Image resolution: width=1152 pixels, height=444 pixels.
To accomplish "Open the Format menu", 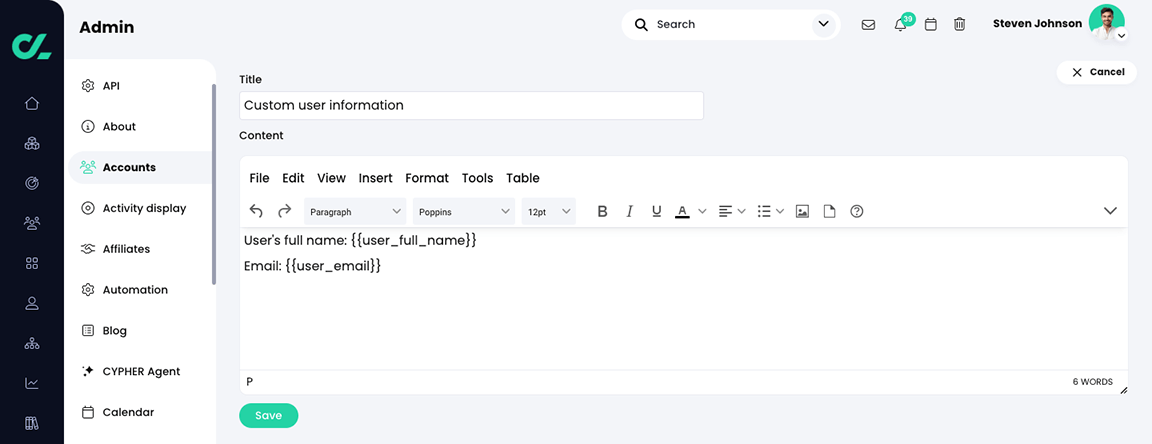I will point(427,178).
